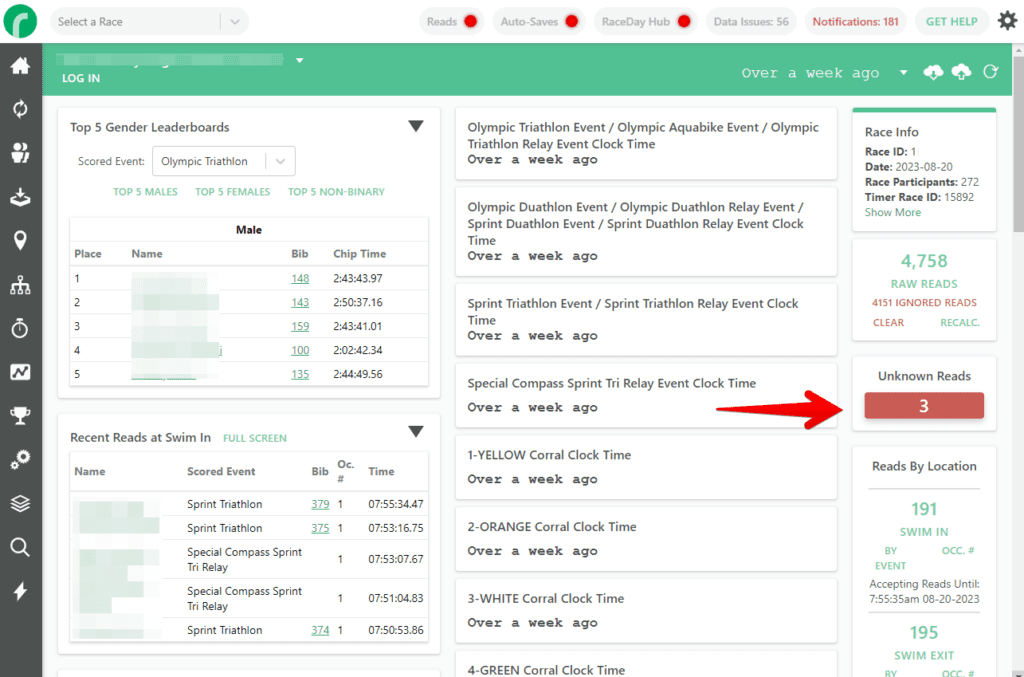This screenshot has height=677, width=1024.
Task: Click the 4,758 raw reads number
Action: coord(923,261)
